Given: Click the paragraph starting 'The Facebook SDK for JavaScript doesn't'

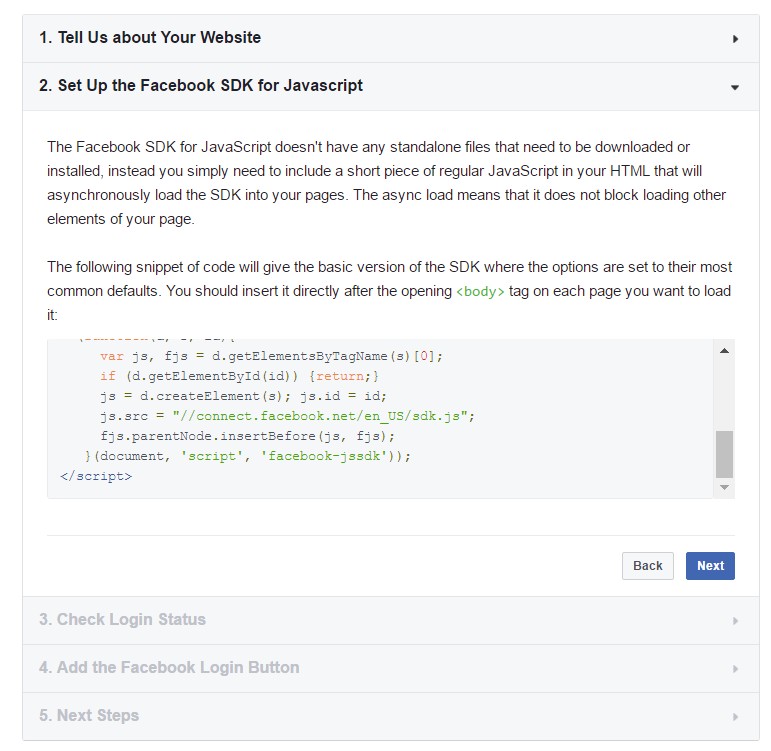Looking at the screenshot, I should [386, 183].
